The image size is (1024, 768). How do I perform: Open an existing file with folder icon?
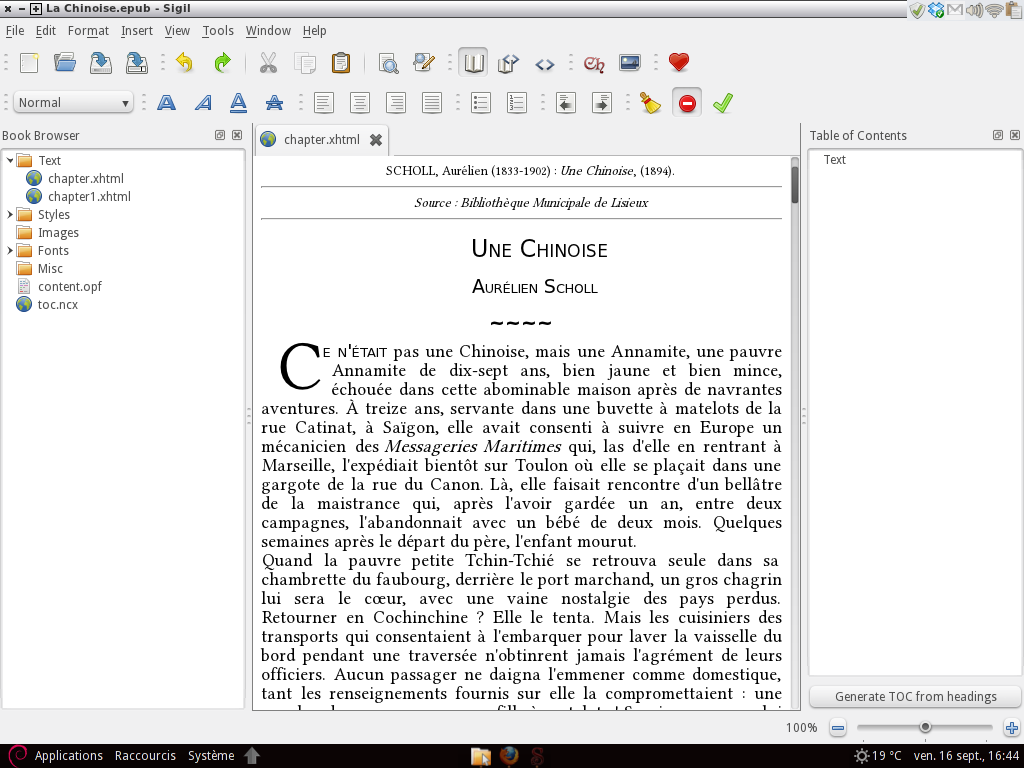(x=65, y=63)
